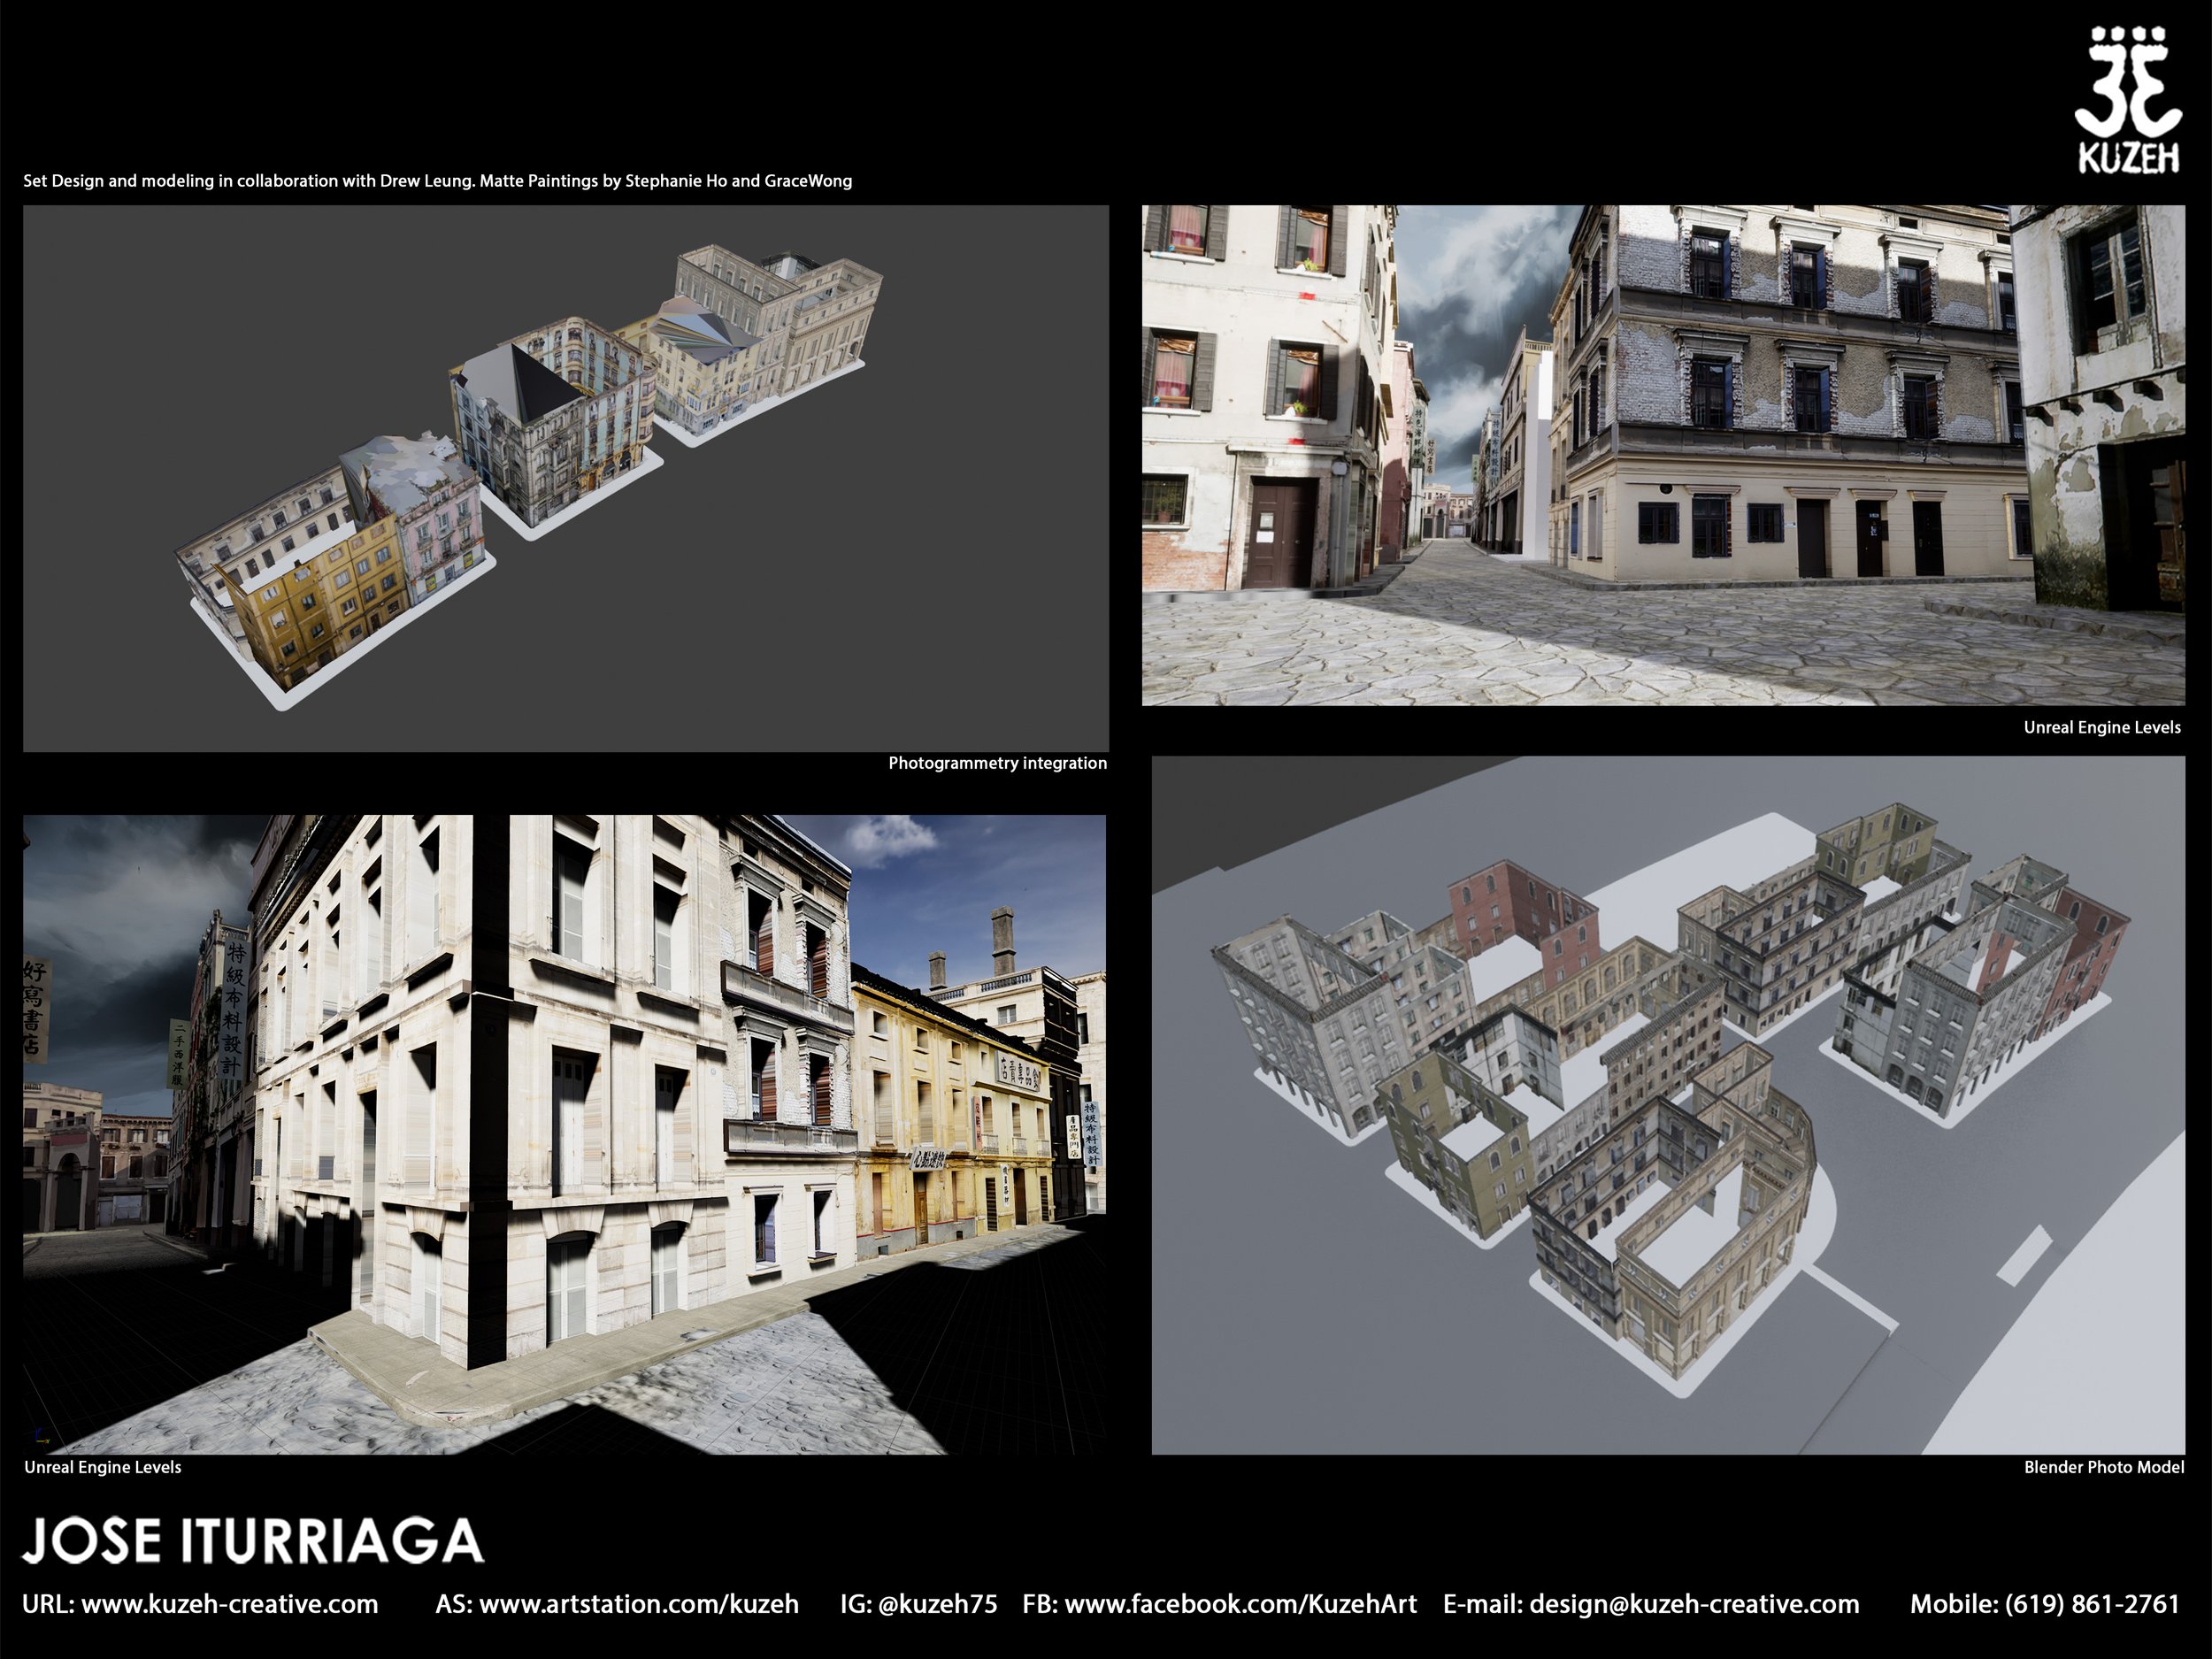Viewport: 2212px width, 1659px height.
Task: Click the Set Design collaboration credit text
Action: [x=437, y=181]
